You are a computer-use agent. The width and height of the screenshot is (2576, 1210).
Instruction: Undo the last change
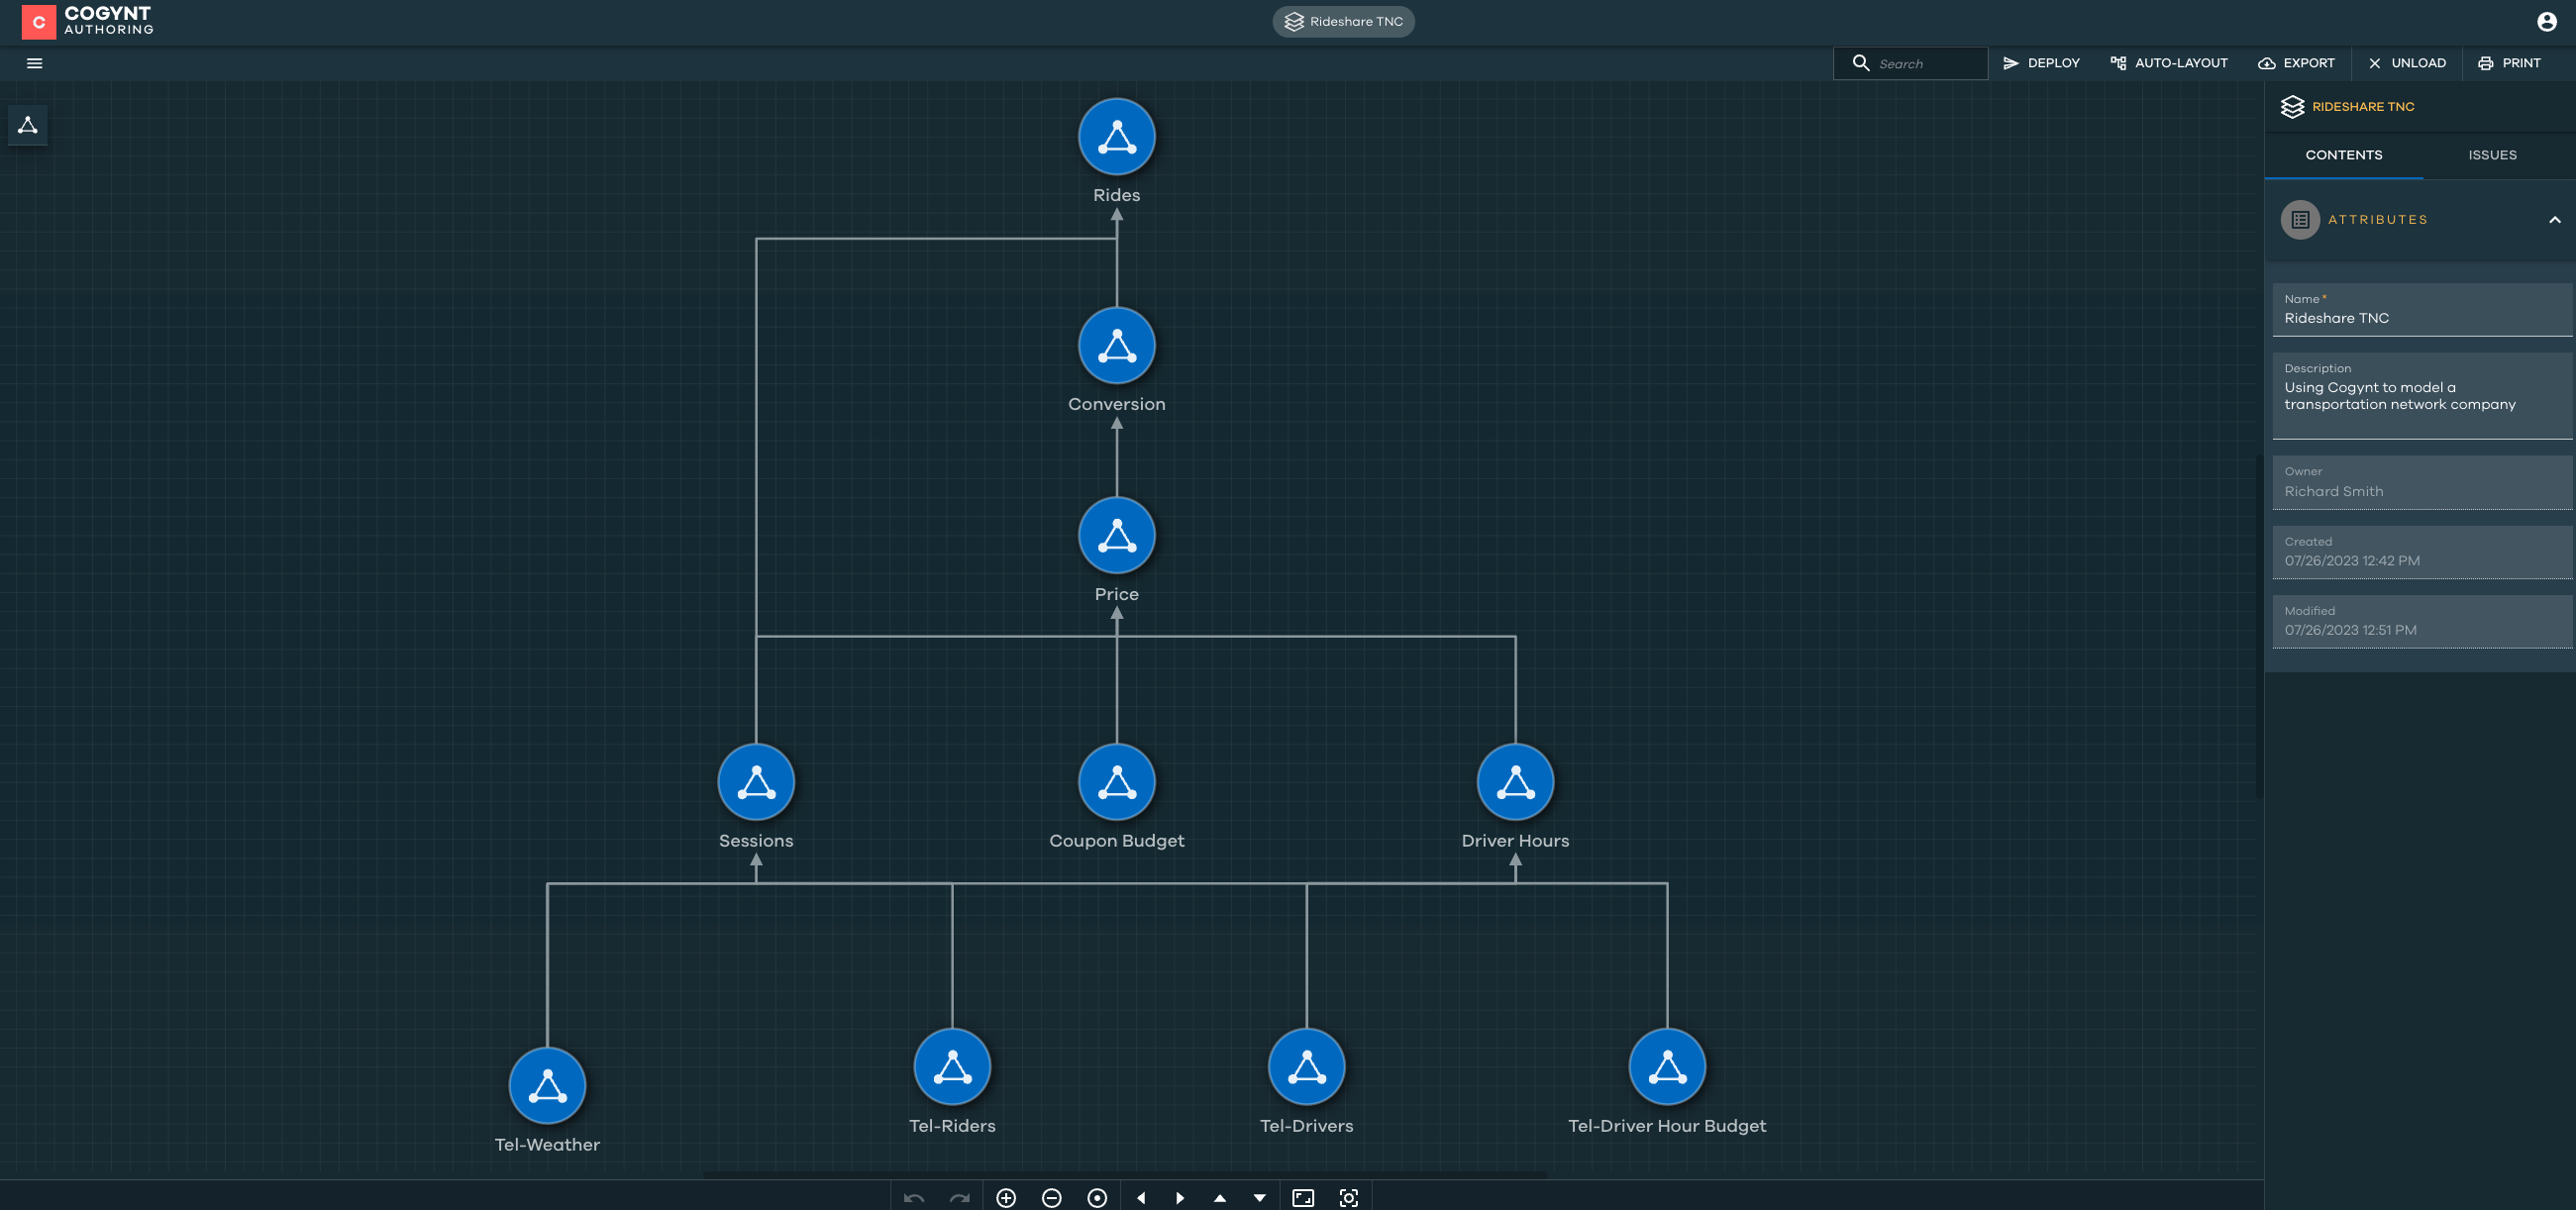(x=912, y=1197)
